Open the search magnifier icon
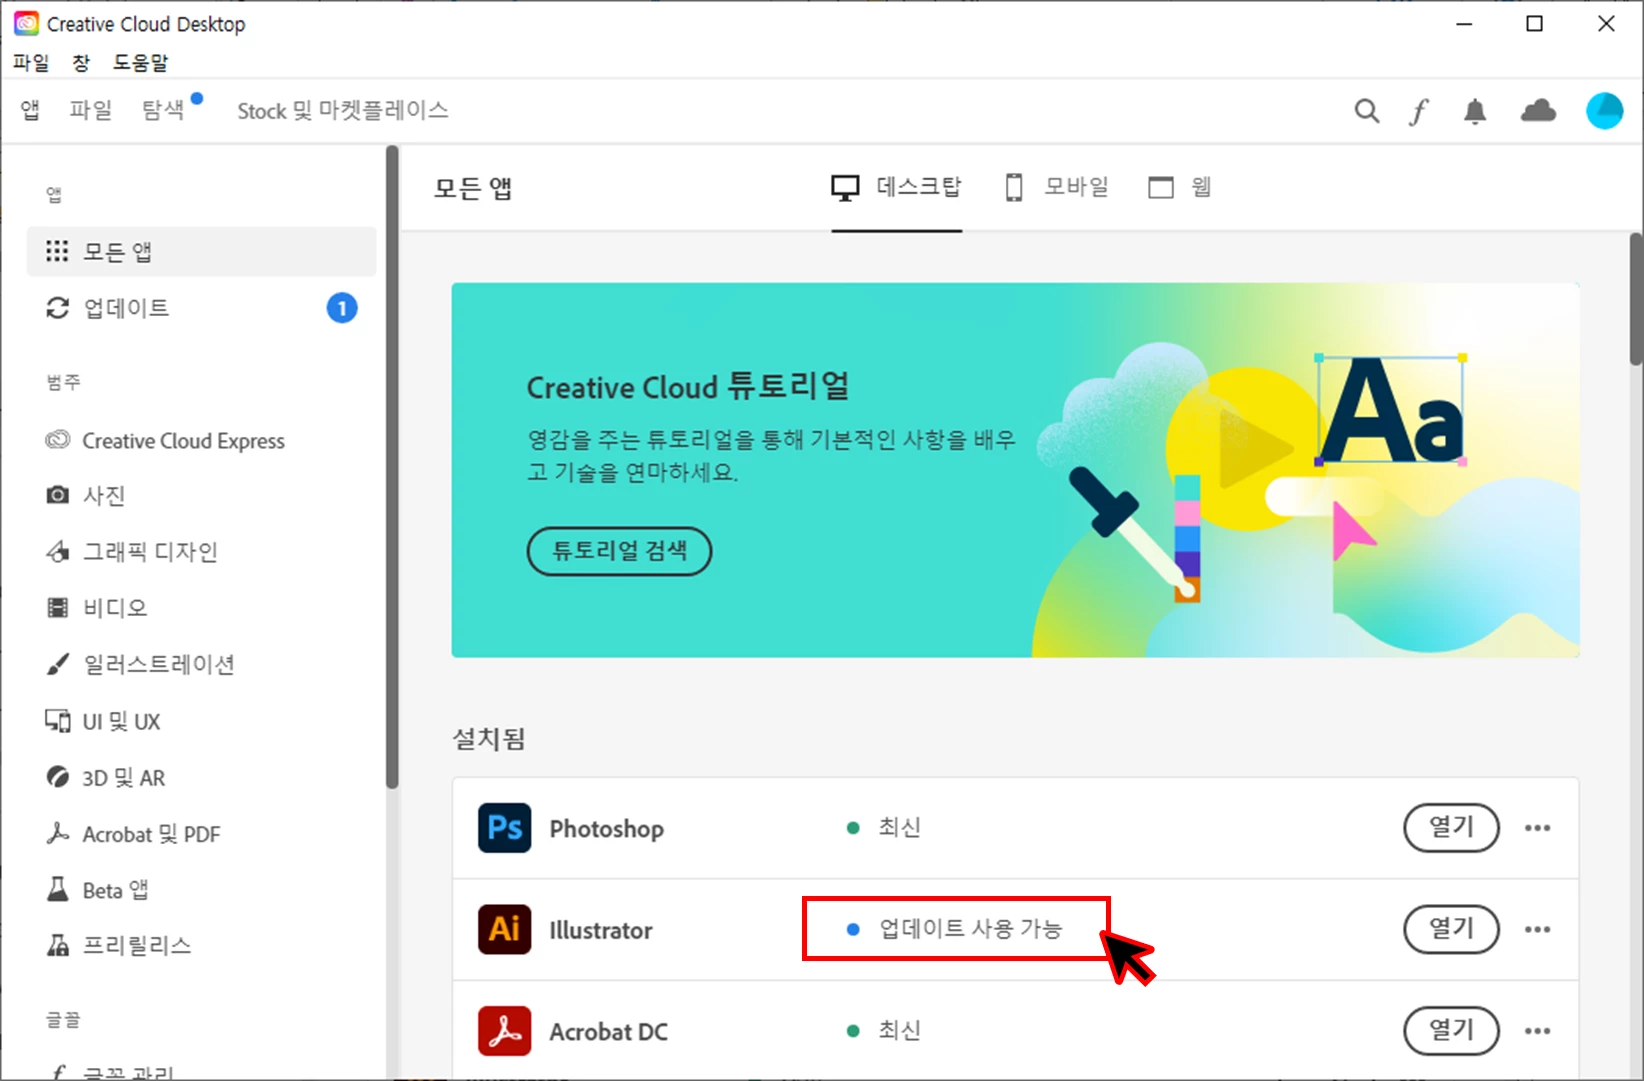 pyautogui.click(x=1366, y=111)
